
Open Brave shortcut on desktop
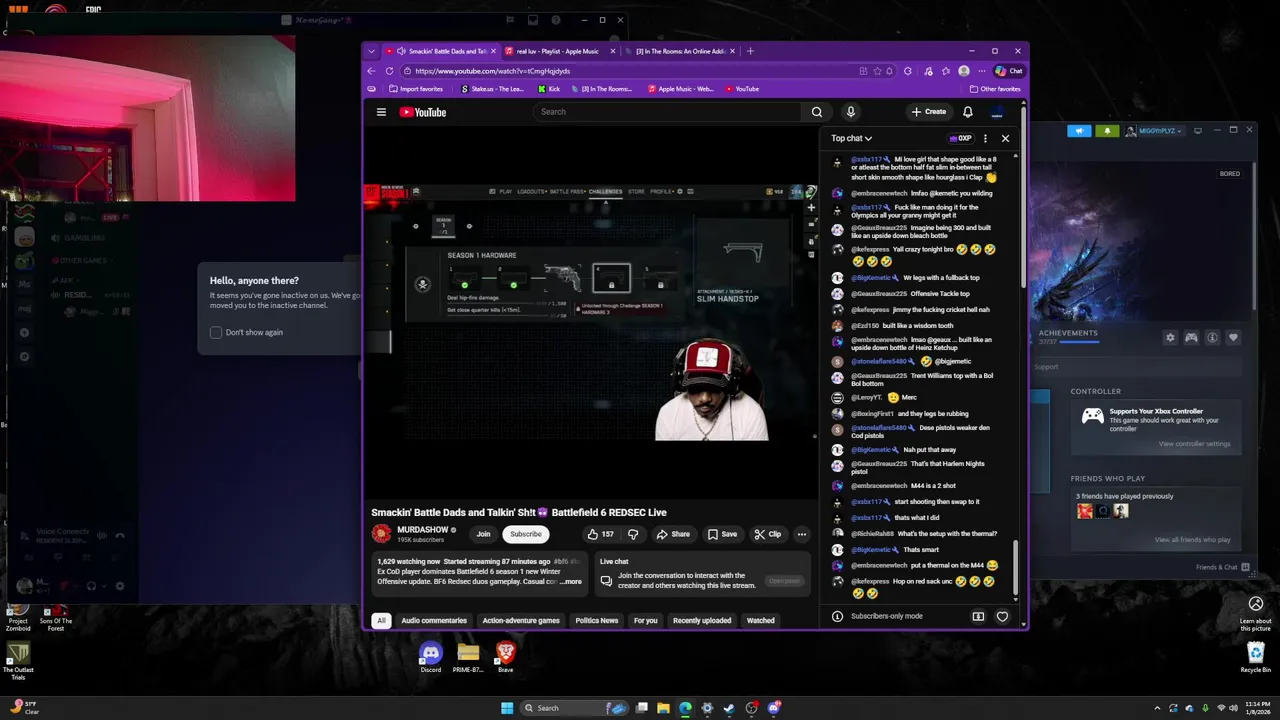(506, 657)
